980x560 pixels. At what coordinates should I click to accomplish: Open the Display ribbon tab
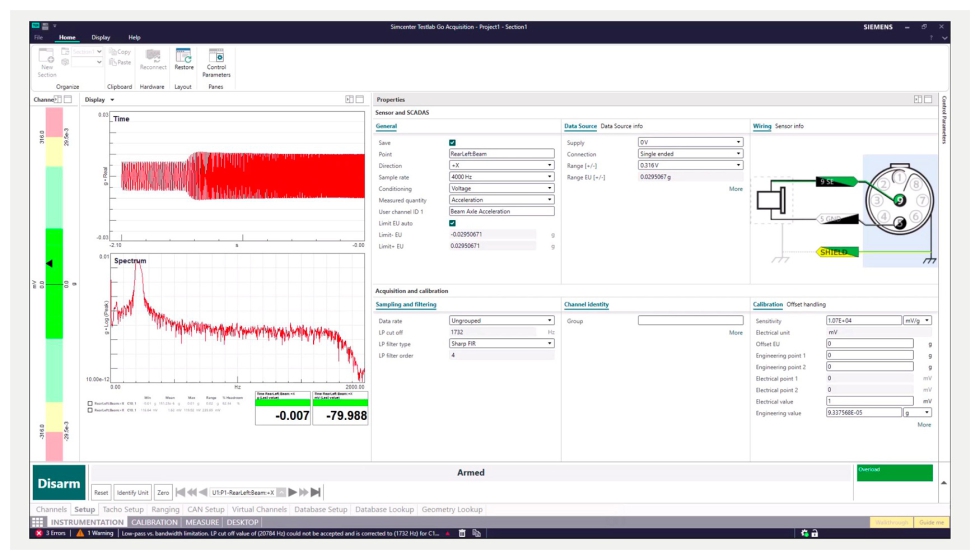pos(101,38)
